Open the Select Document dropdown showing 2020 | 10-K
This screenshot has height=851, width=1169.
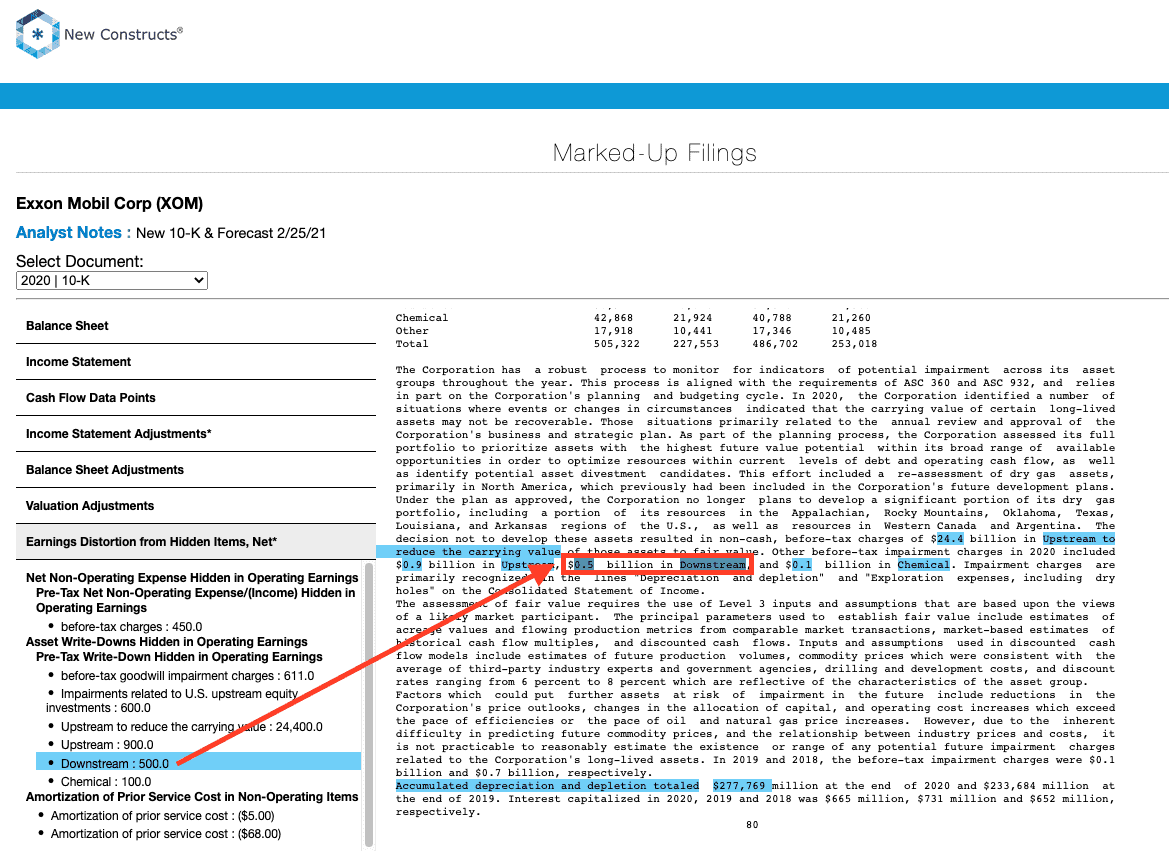click(x=112, y=280)
